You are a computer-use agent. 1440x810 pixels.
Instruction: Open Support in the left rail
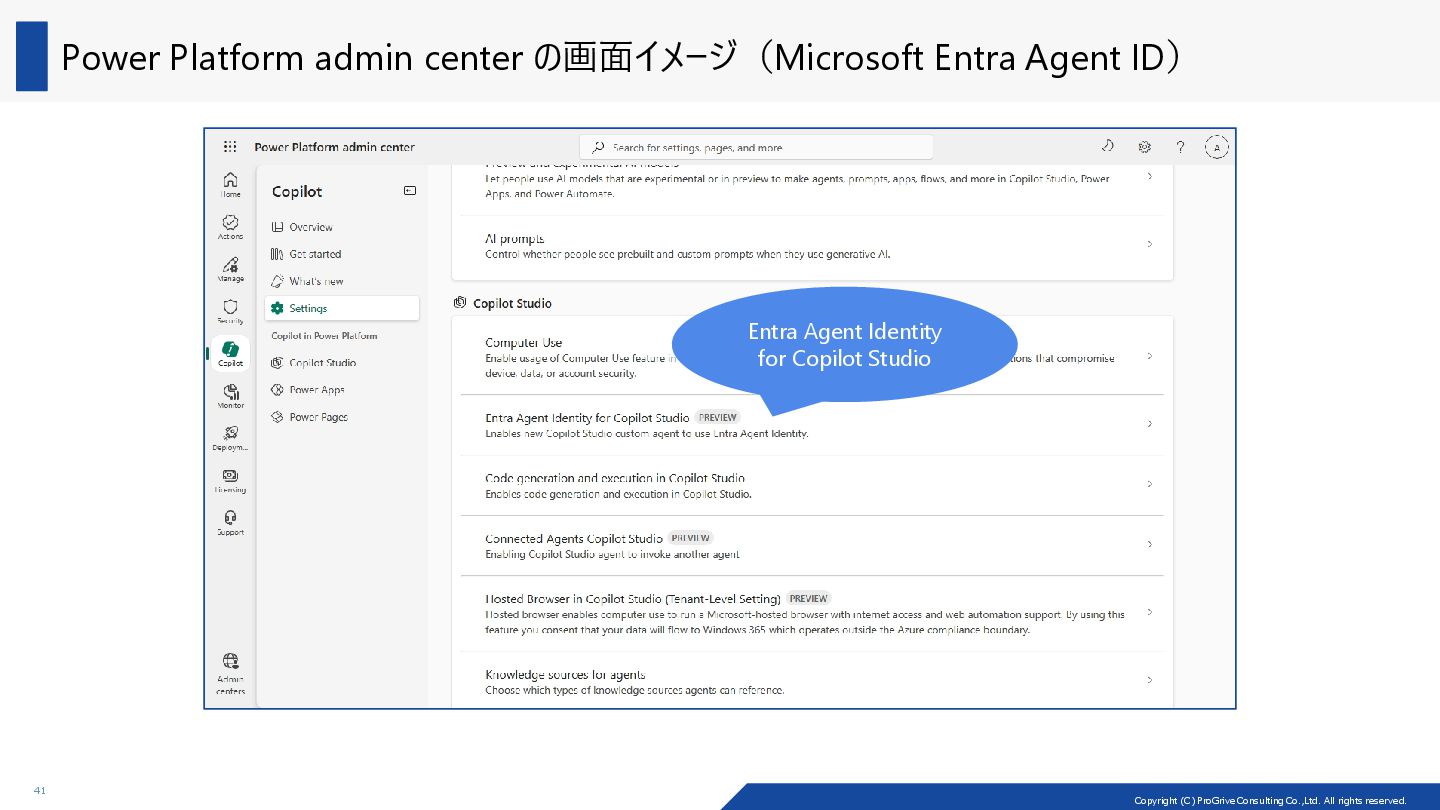click(x=230, y=522)
